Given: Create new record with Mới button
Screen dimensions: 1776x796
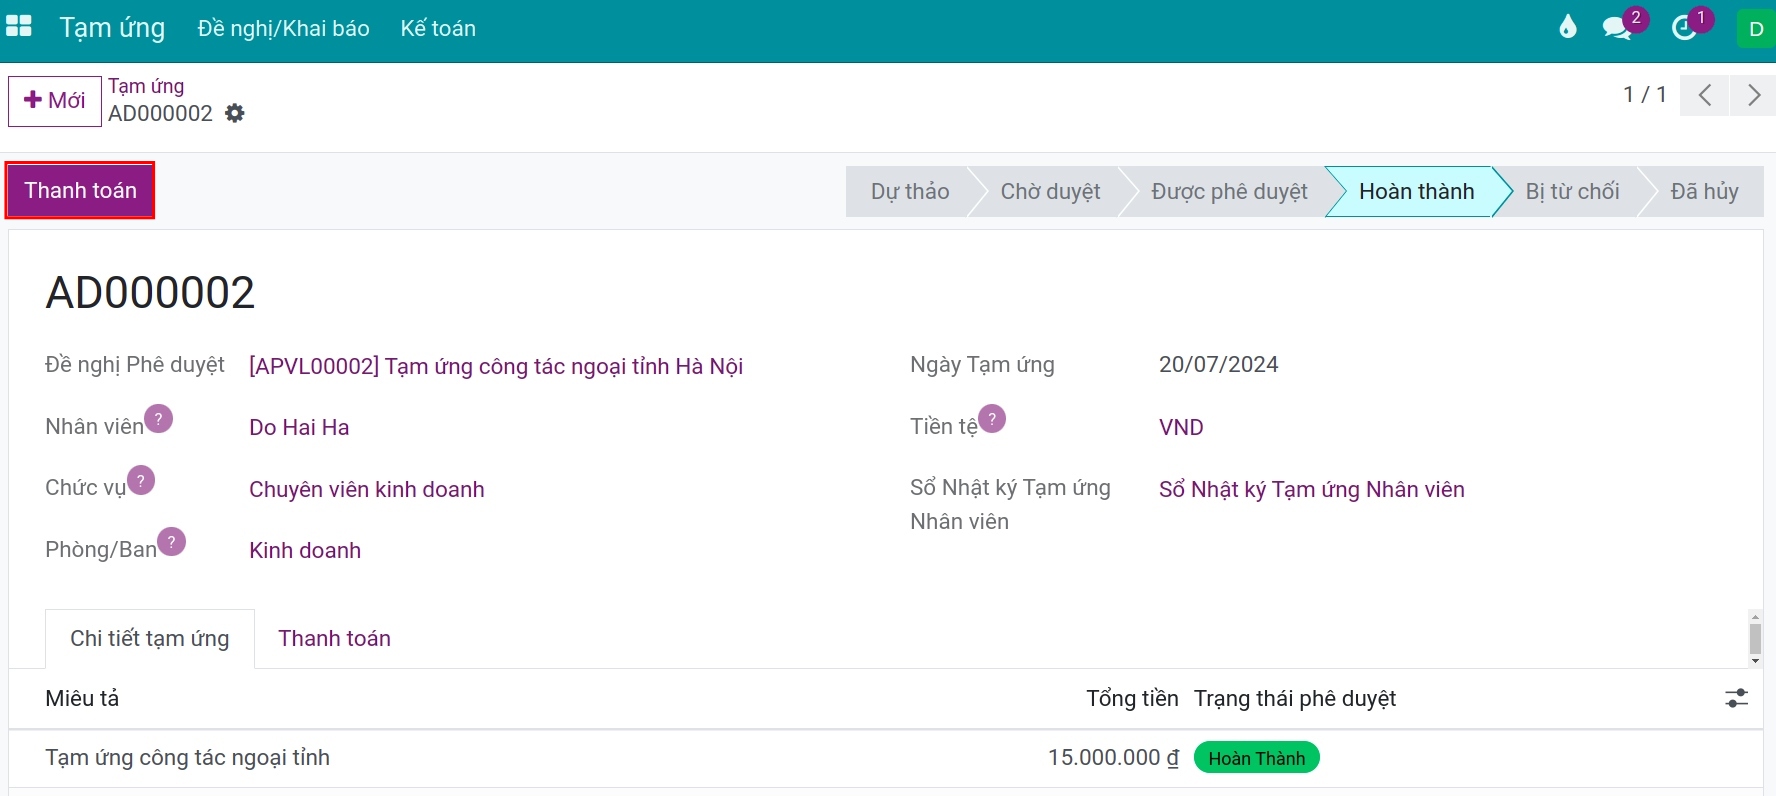Looking at the screenshot, I should (55, 101).
